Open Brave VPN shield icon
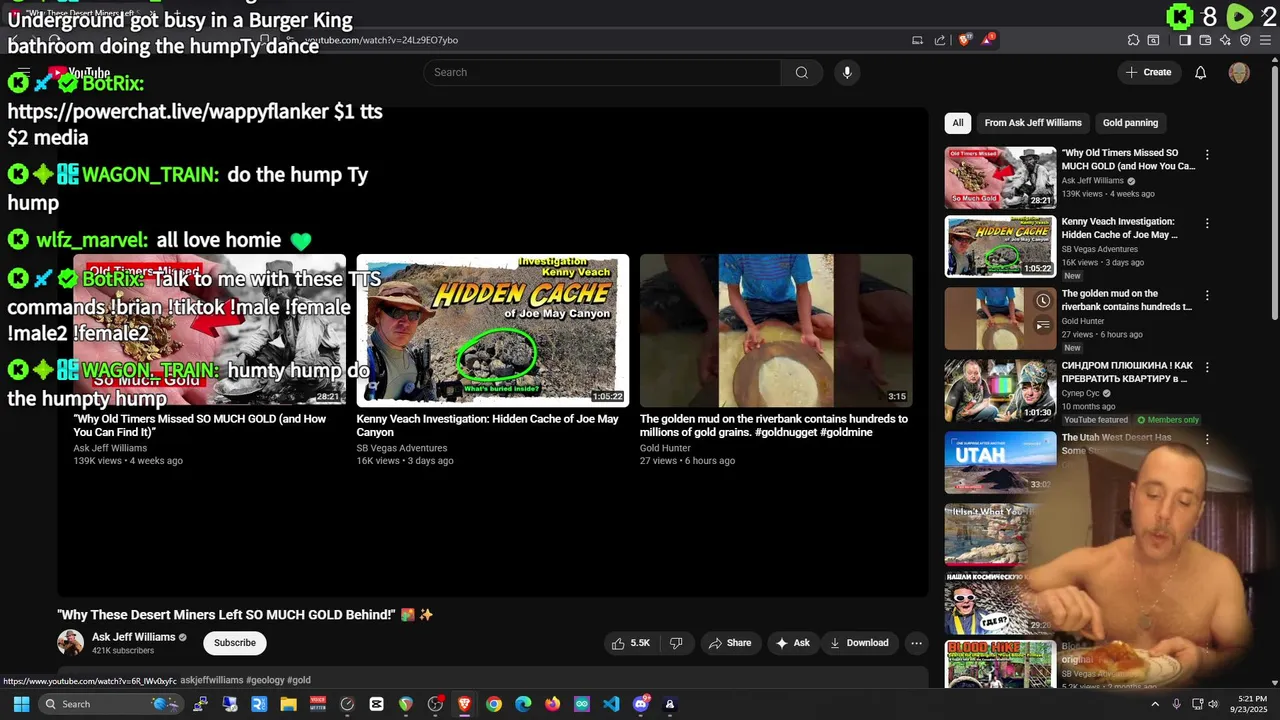Viewport: 1280px width, 720px height. click(1245, 40)
